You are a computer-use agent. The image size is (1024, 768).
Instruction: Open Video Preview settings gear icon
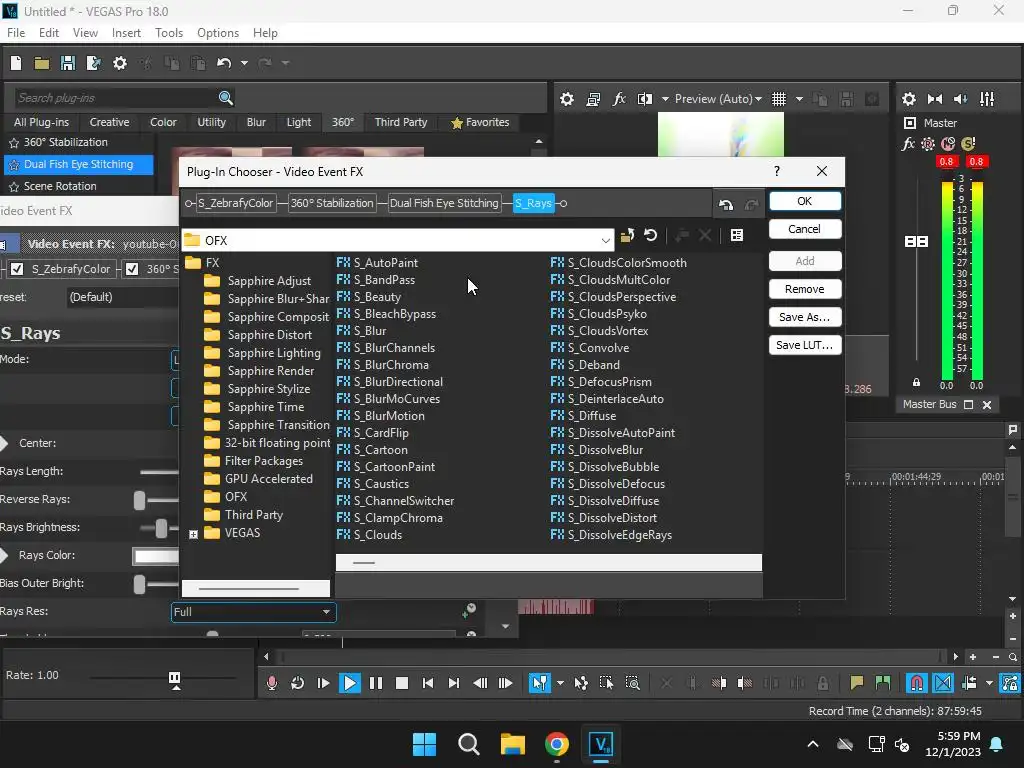567,99
